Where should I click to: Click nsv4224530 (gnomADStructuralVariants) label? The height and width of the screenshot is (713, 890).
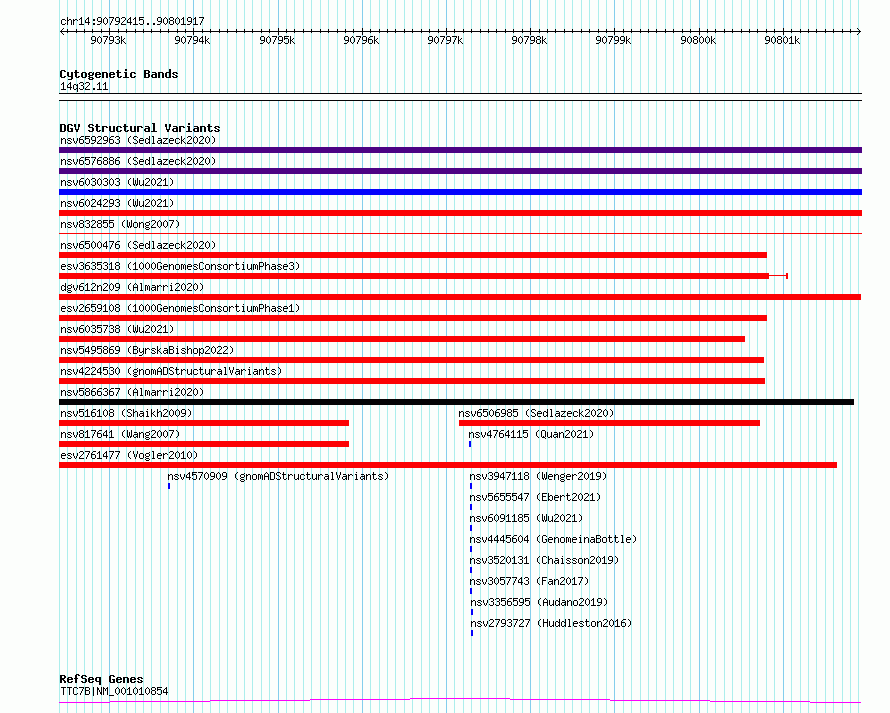pos(171,371)
